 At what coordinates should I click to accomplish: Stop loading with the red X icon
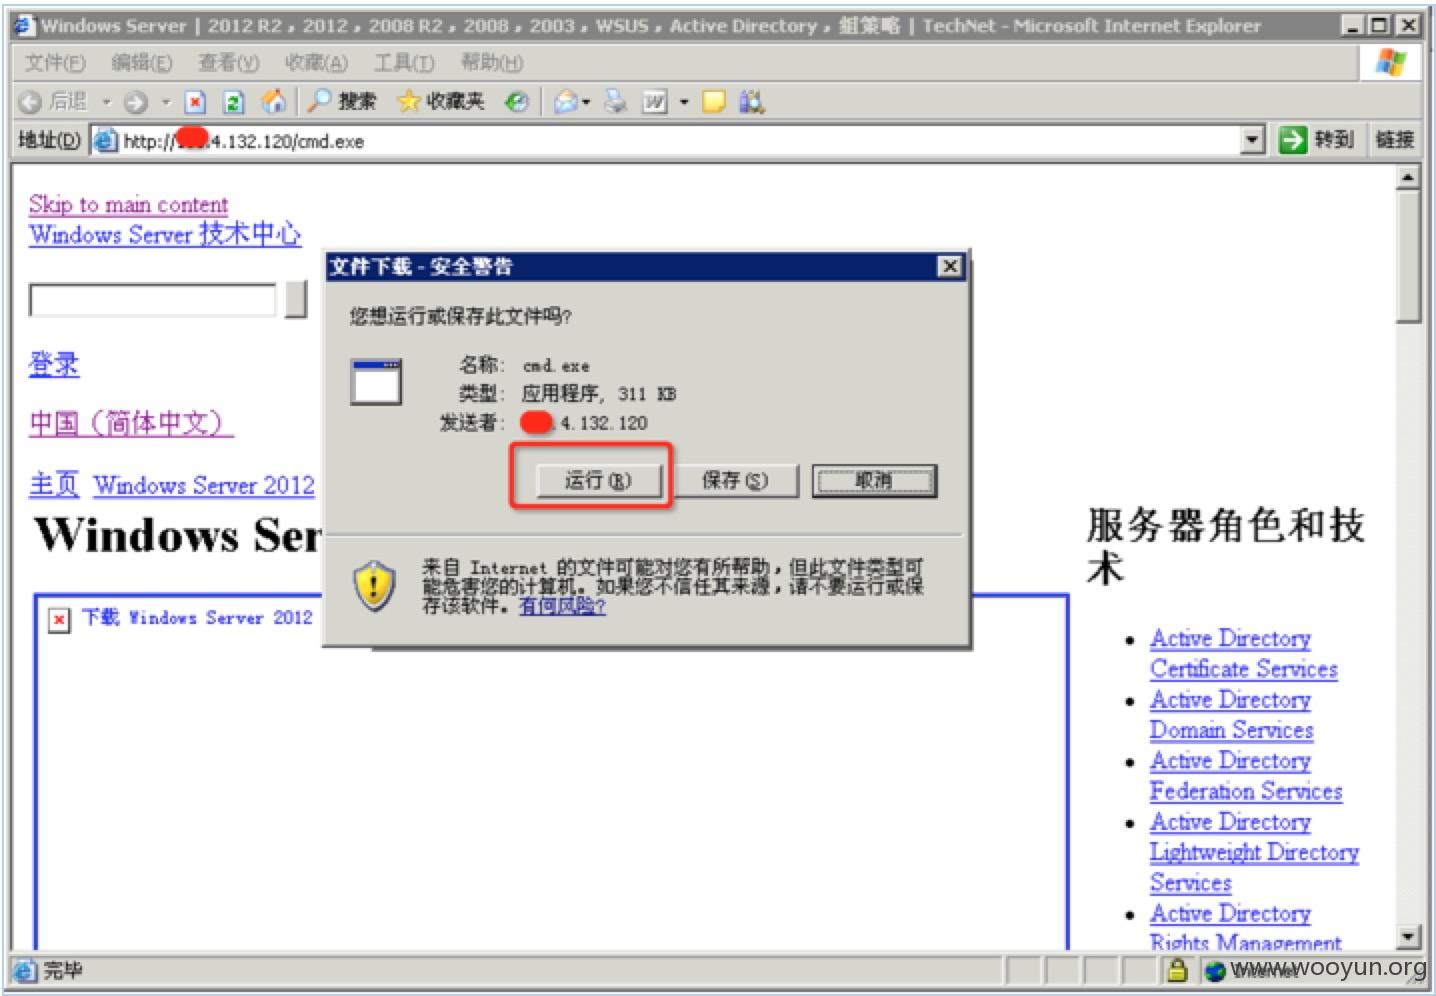point(195,101)
